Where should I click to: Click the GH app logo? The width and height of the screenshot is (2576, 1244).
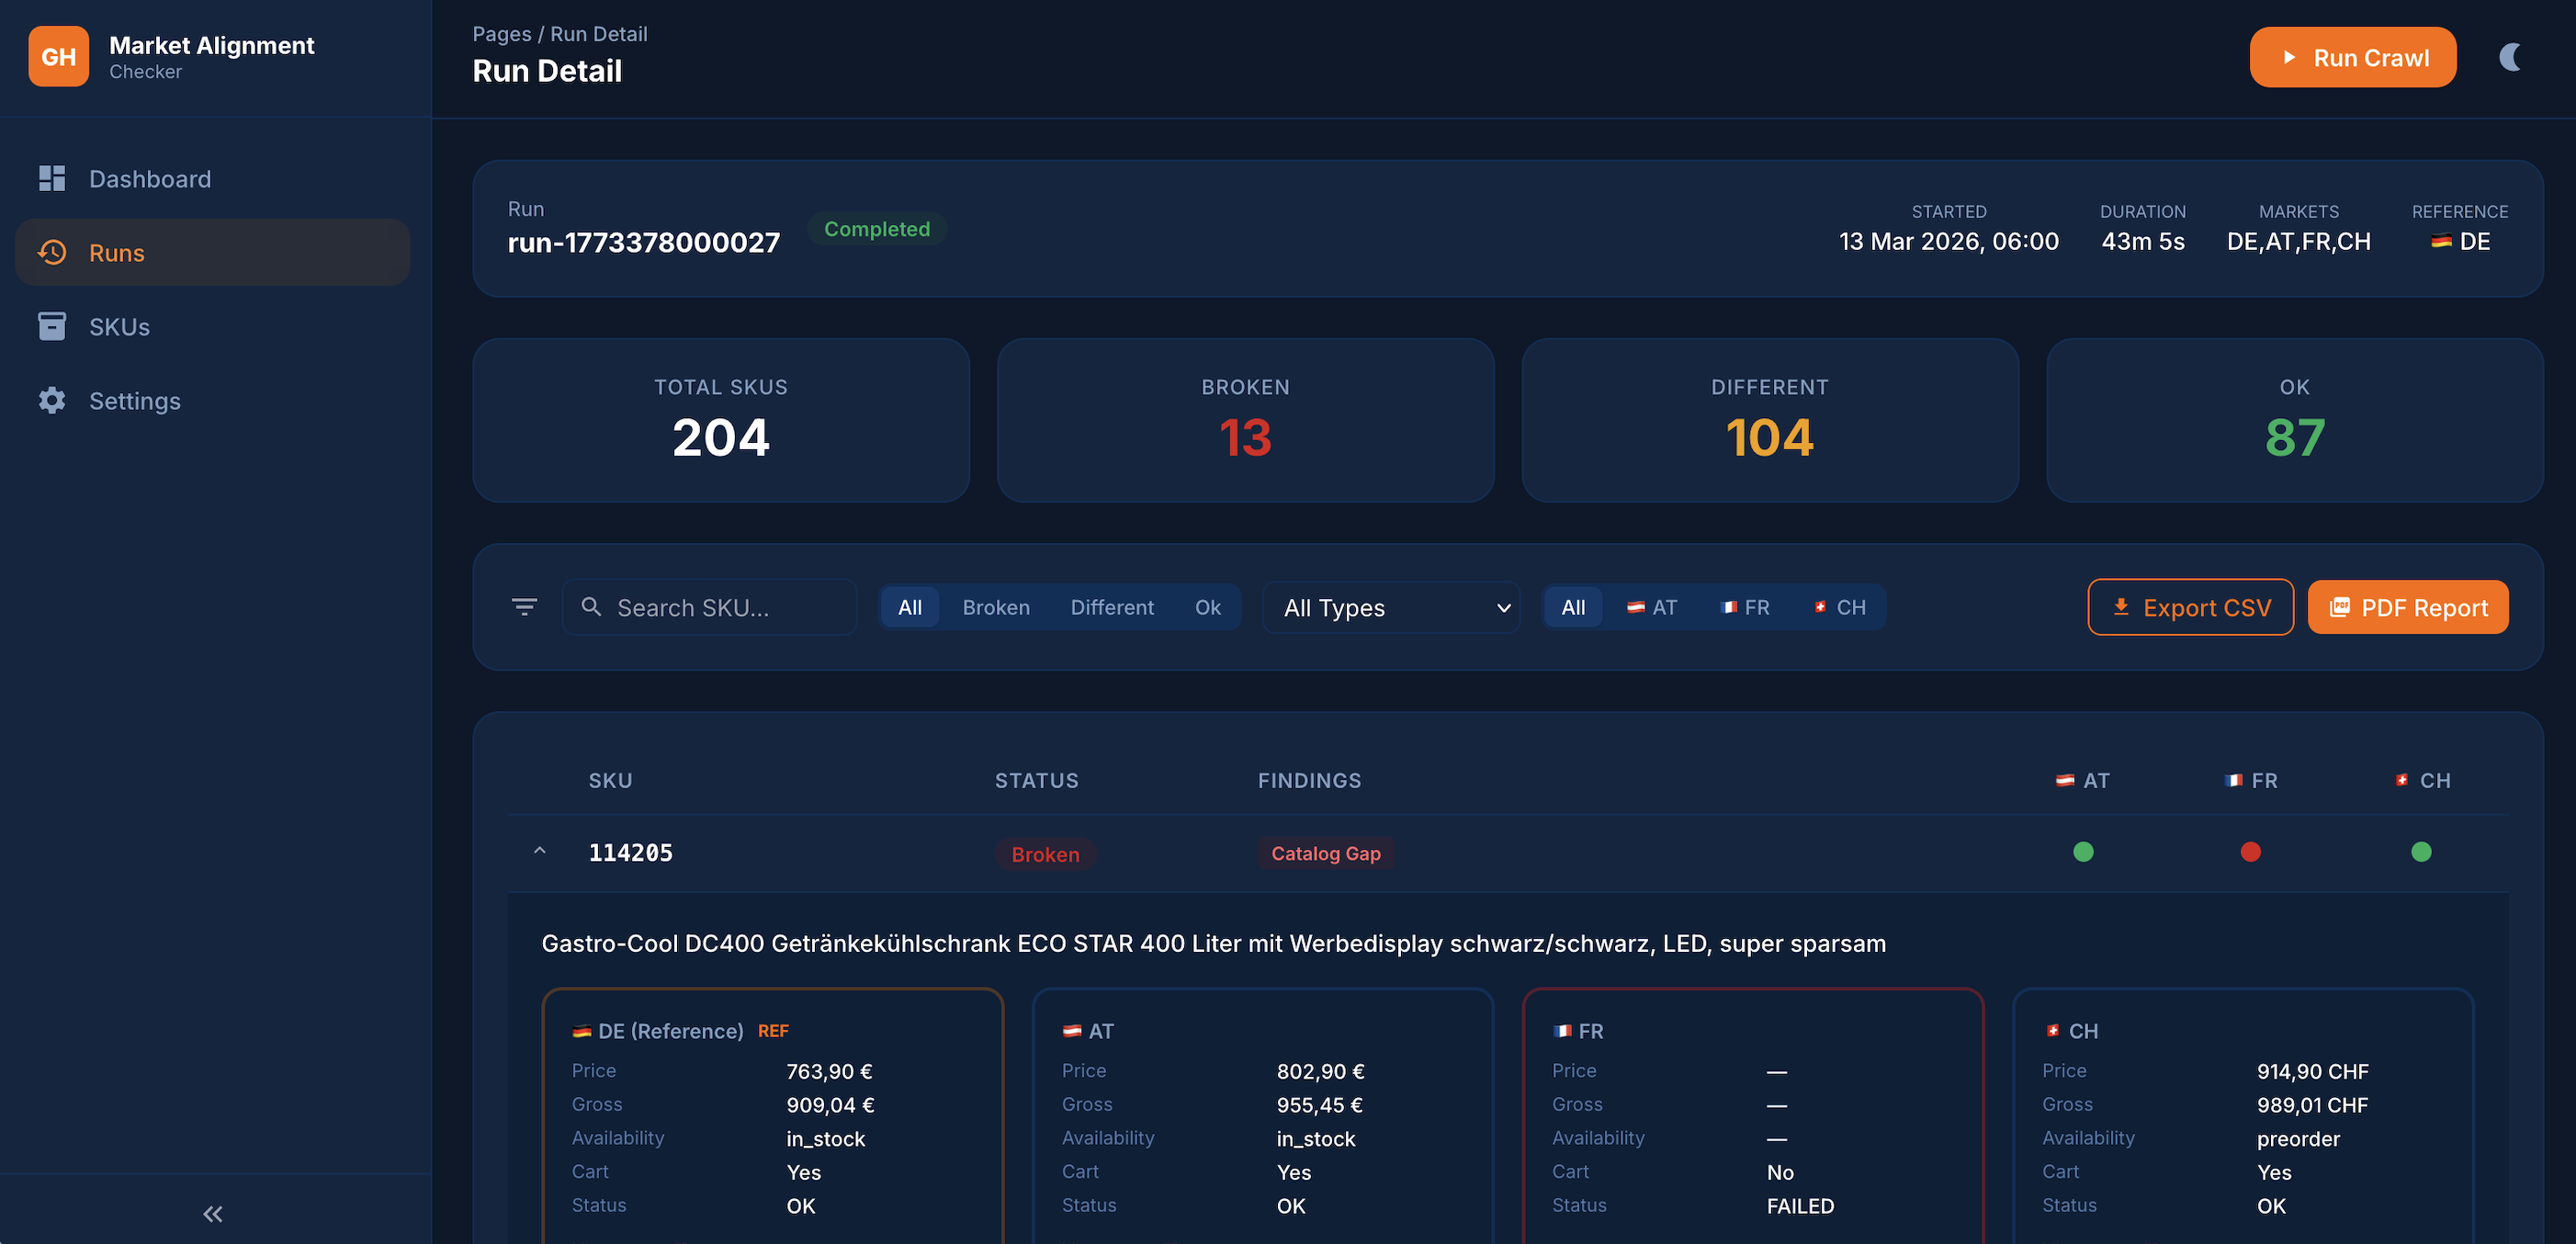58,57
